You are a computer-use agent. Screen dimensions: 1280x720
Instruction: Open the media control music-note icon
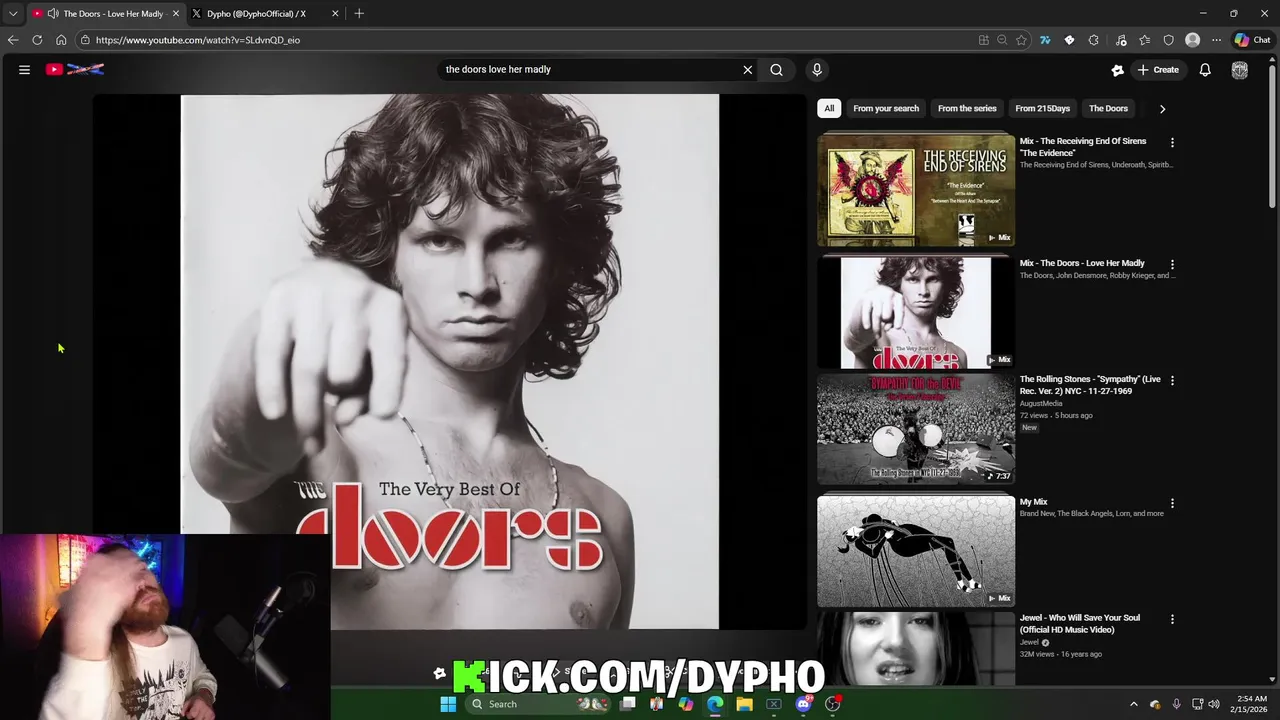pos(1120,40)
